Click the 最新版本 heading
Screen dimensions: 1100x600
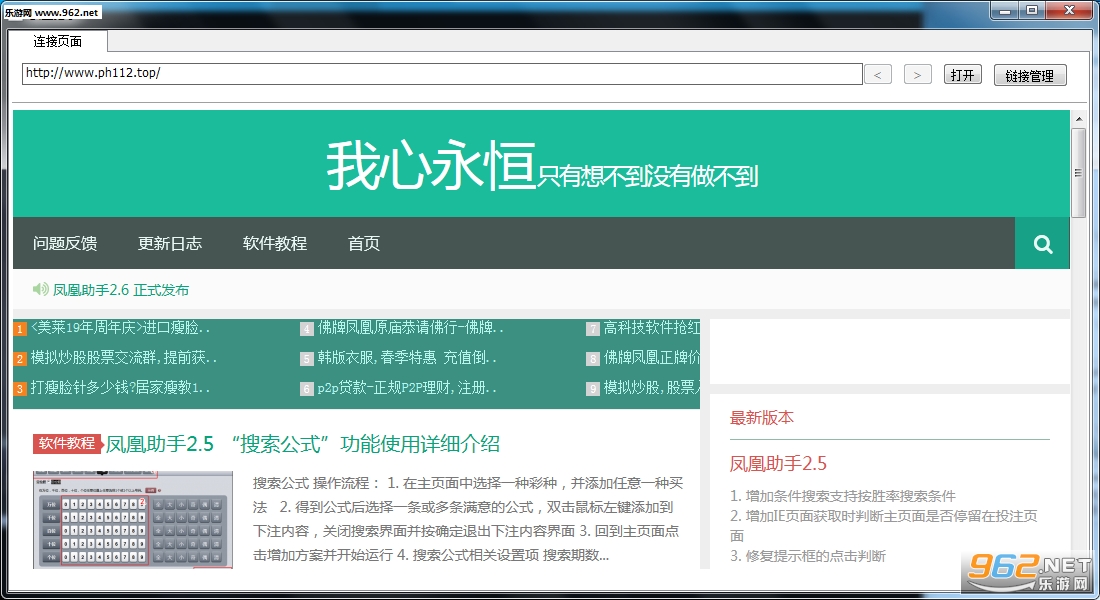coord(762,418)
